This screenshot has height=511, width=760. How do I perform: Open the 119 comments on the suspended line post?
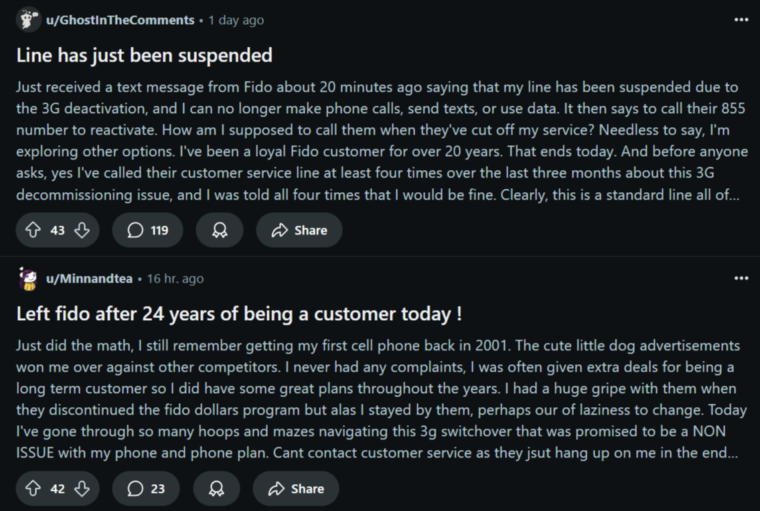pos(147,230)
